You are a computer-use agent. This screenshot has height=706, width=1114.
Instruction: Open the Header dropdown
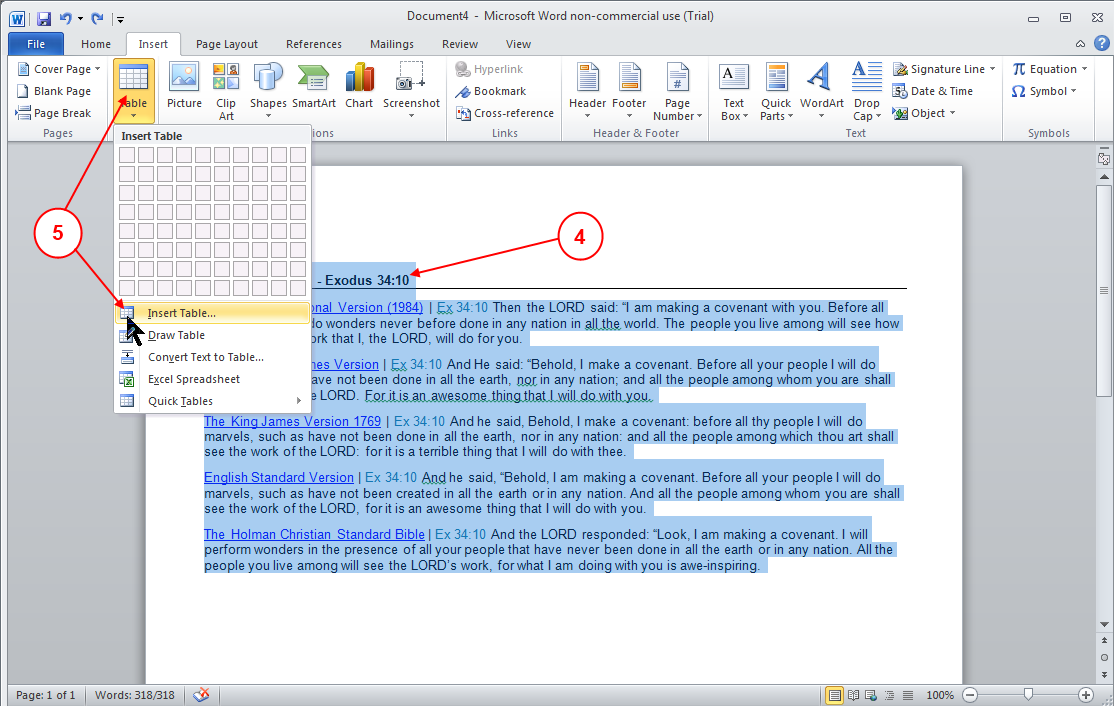[588, 91]
